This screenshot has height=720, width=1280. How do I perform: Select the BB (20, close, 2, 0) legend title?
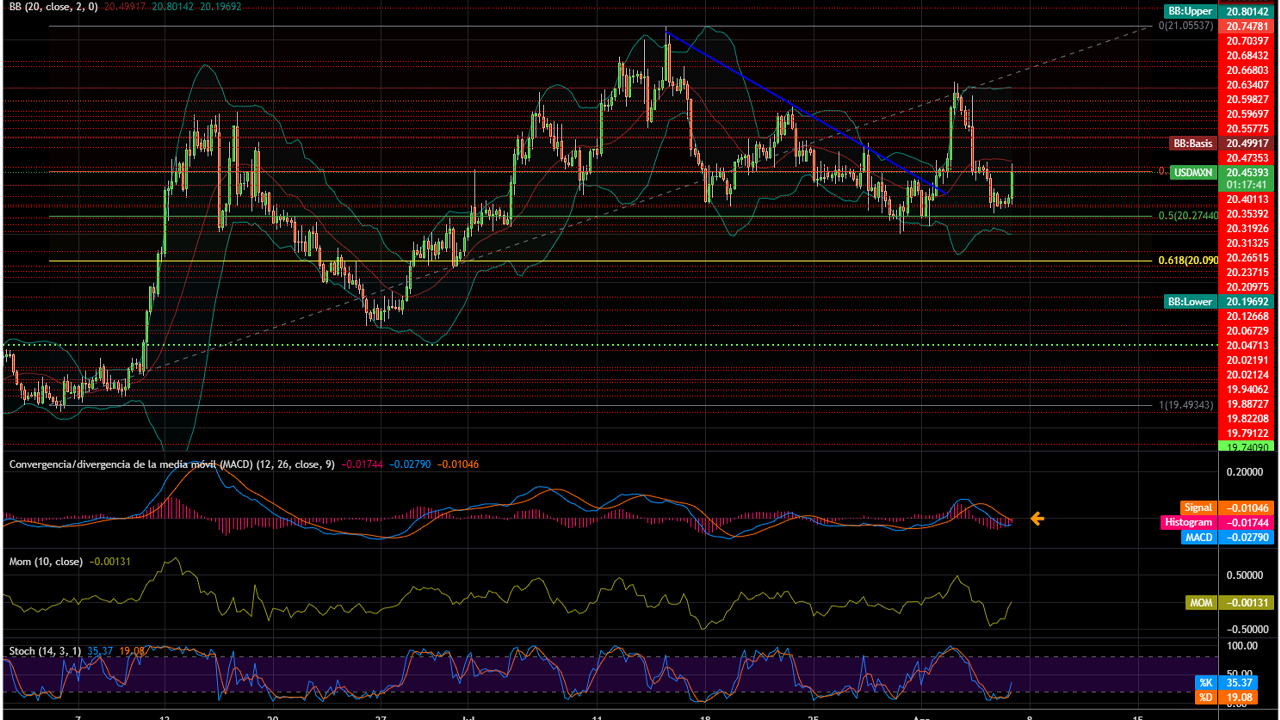[53, 7]
